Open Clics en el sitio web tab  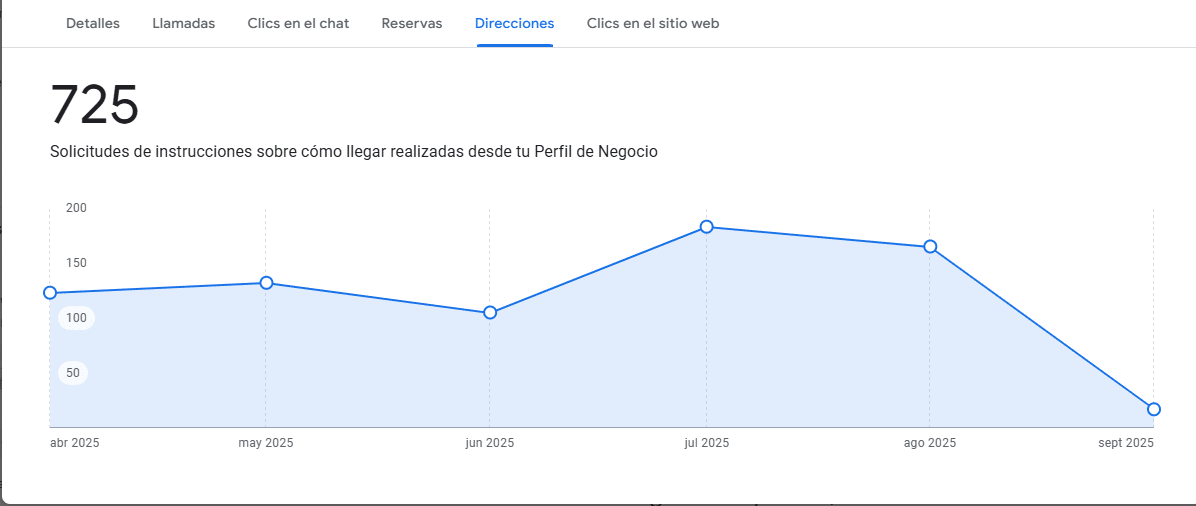coord(652,23)
